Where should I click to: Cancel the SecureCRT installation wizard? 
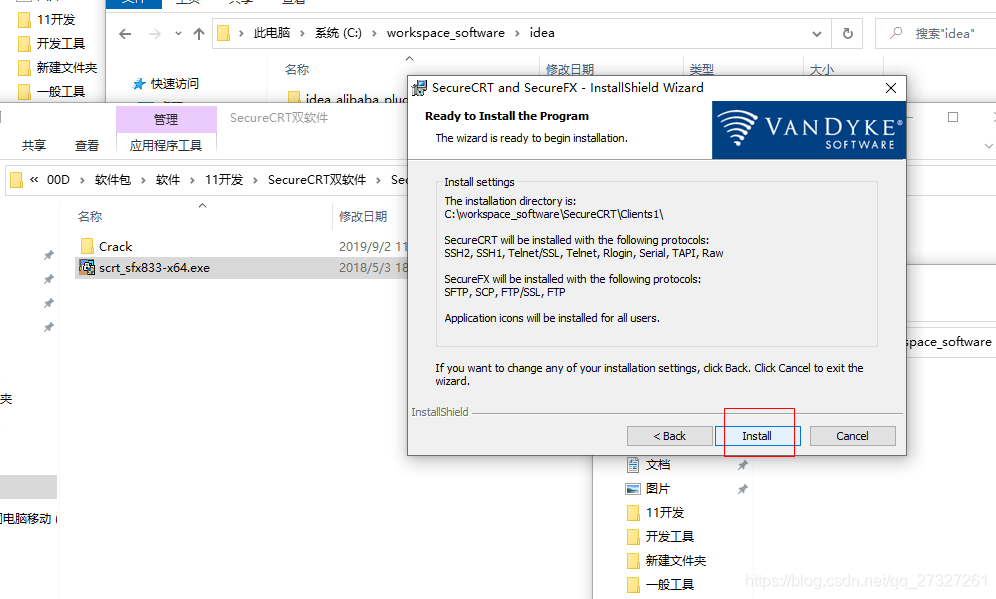(x=852, y=436)
